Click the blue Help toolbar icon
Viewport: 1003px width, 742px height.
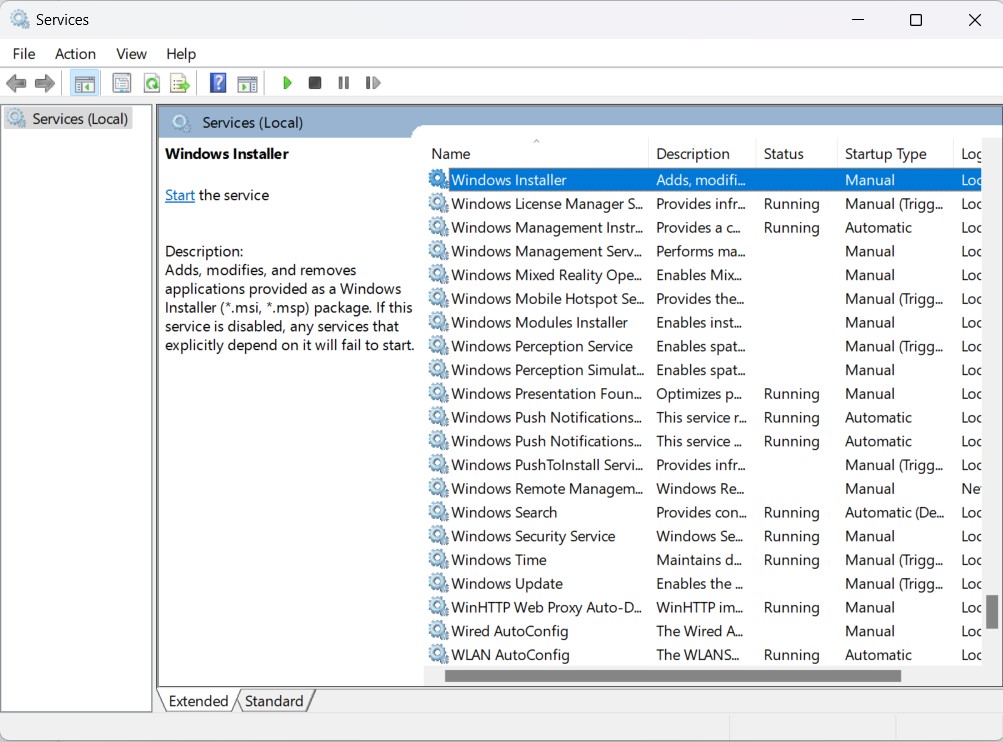(x=218, y=83)
